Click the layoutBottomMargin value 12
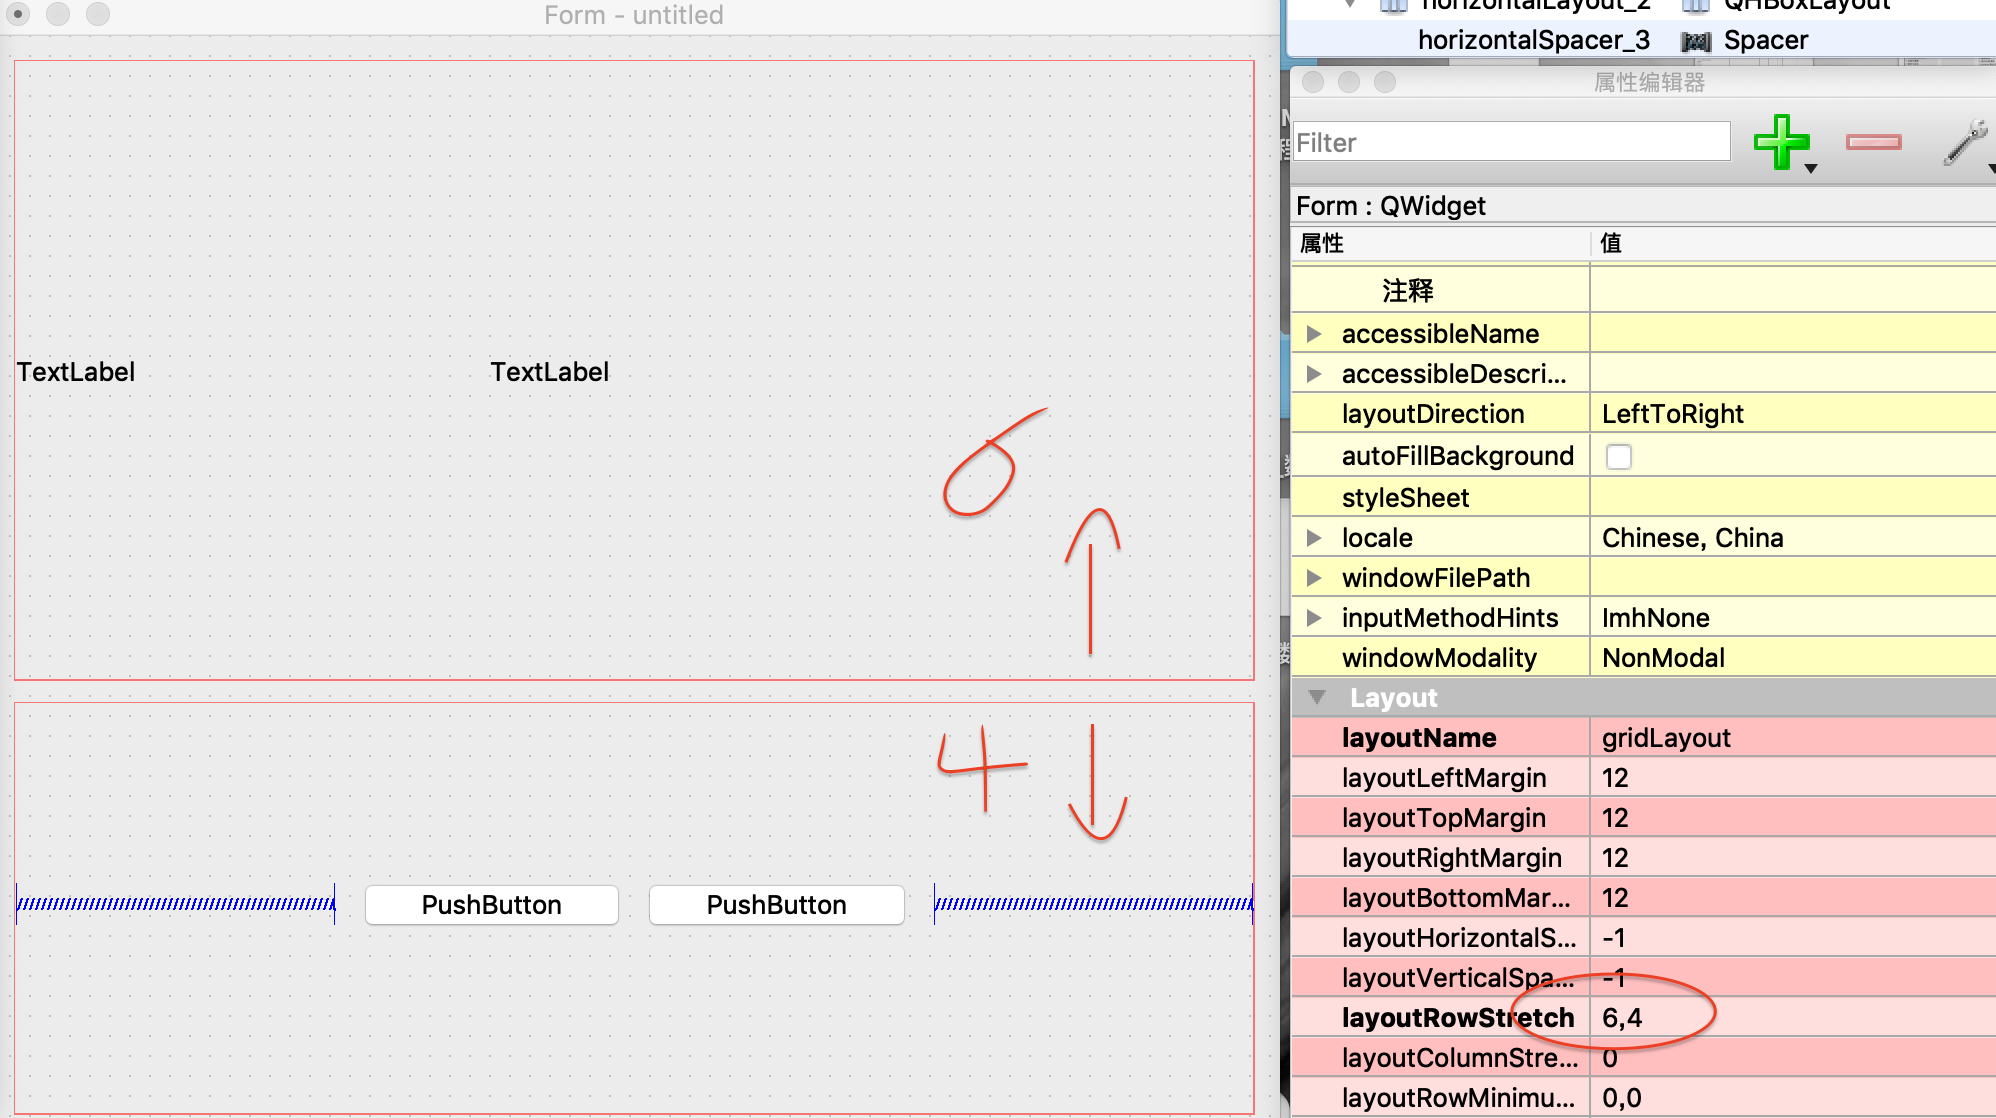The height and width of the screenshot is (1118, 1996). (1615, 898)
